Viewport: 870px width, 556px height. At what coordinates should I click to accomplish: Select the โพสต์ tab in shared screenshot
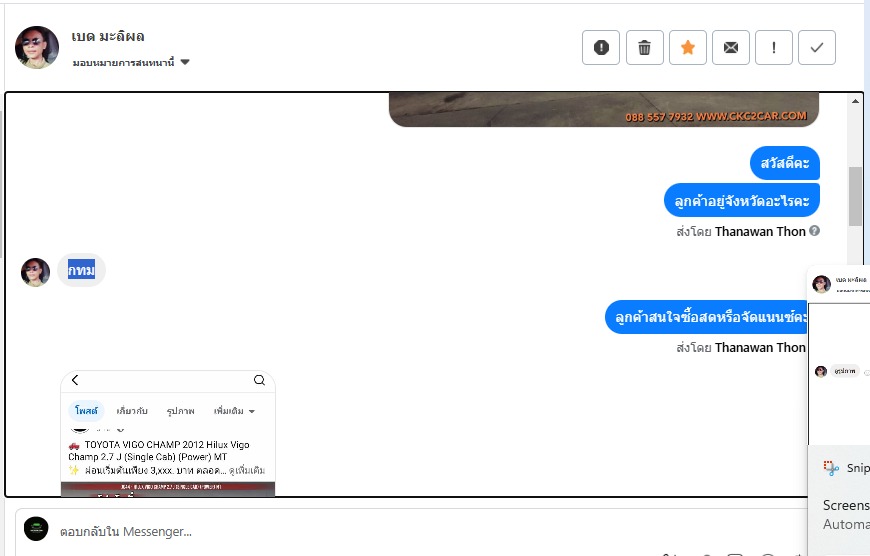86,411
